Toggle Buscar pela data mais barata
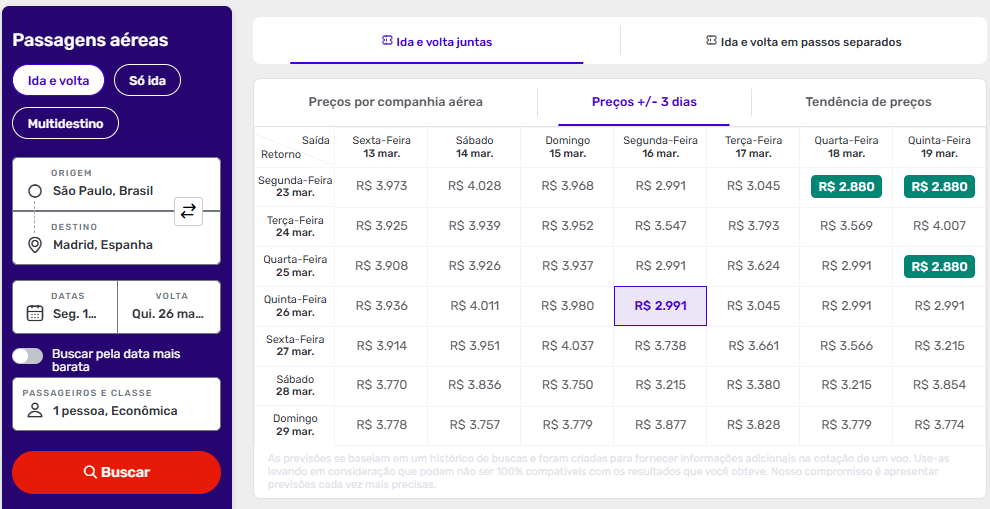The width and height of the screenshot is (990, 509). pos(28,356)
